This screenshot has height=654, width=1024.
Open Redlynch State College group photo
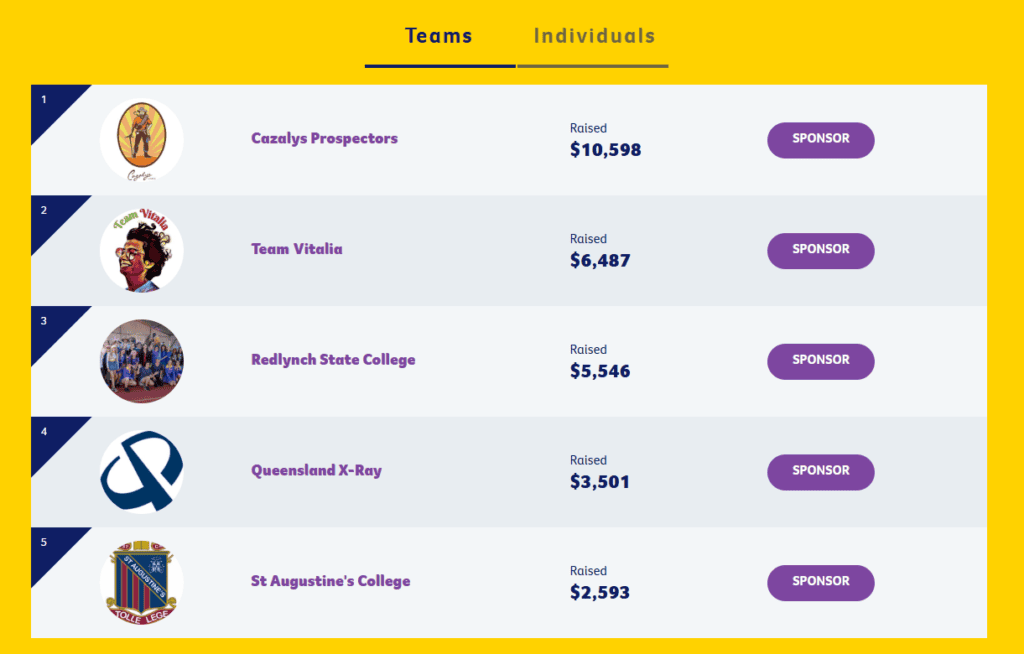tap(142, 361)
